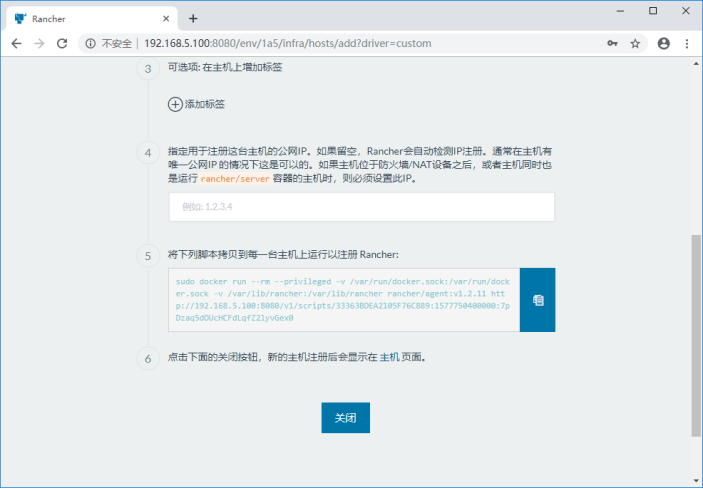
Task: Click inside the docker run command box
Action: click(344, 300)
